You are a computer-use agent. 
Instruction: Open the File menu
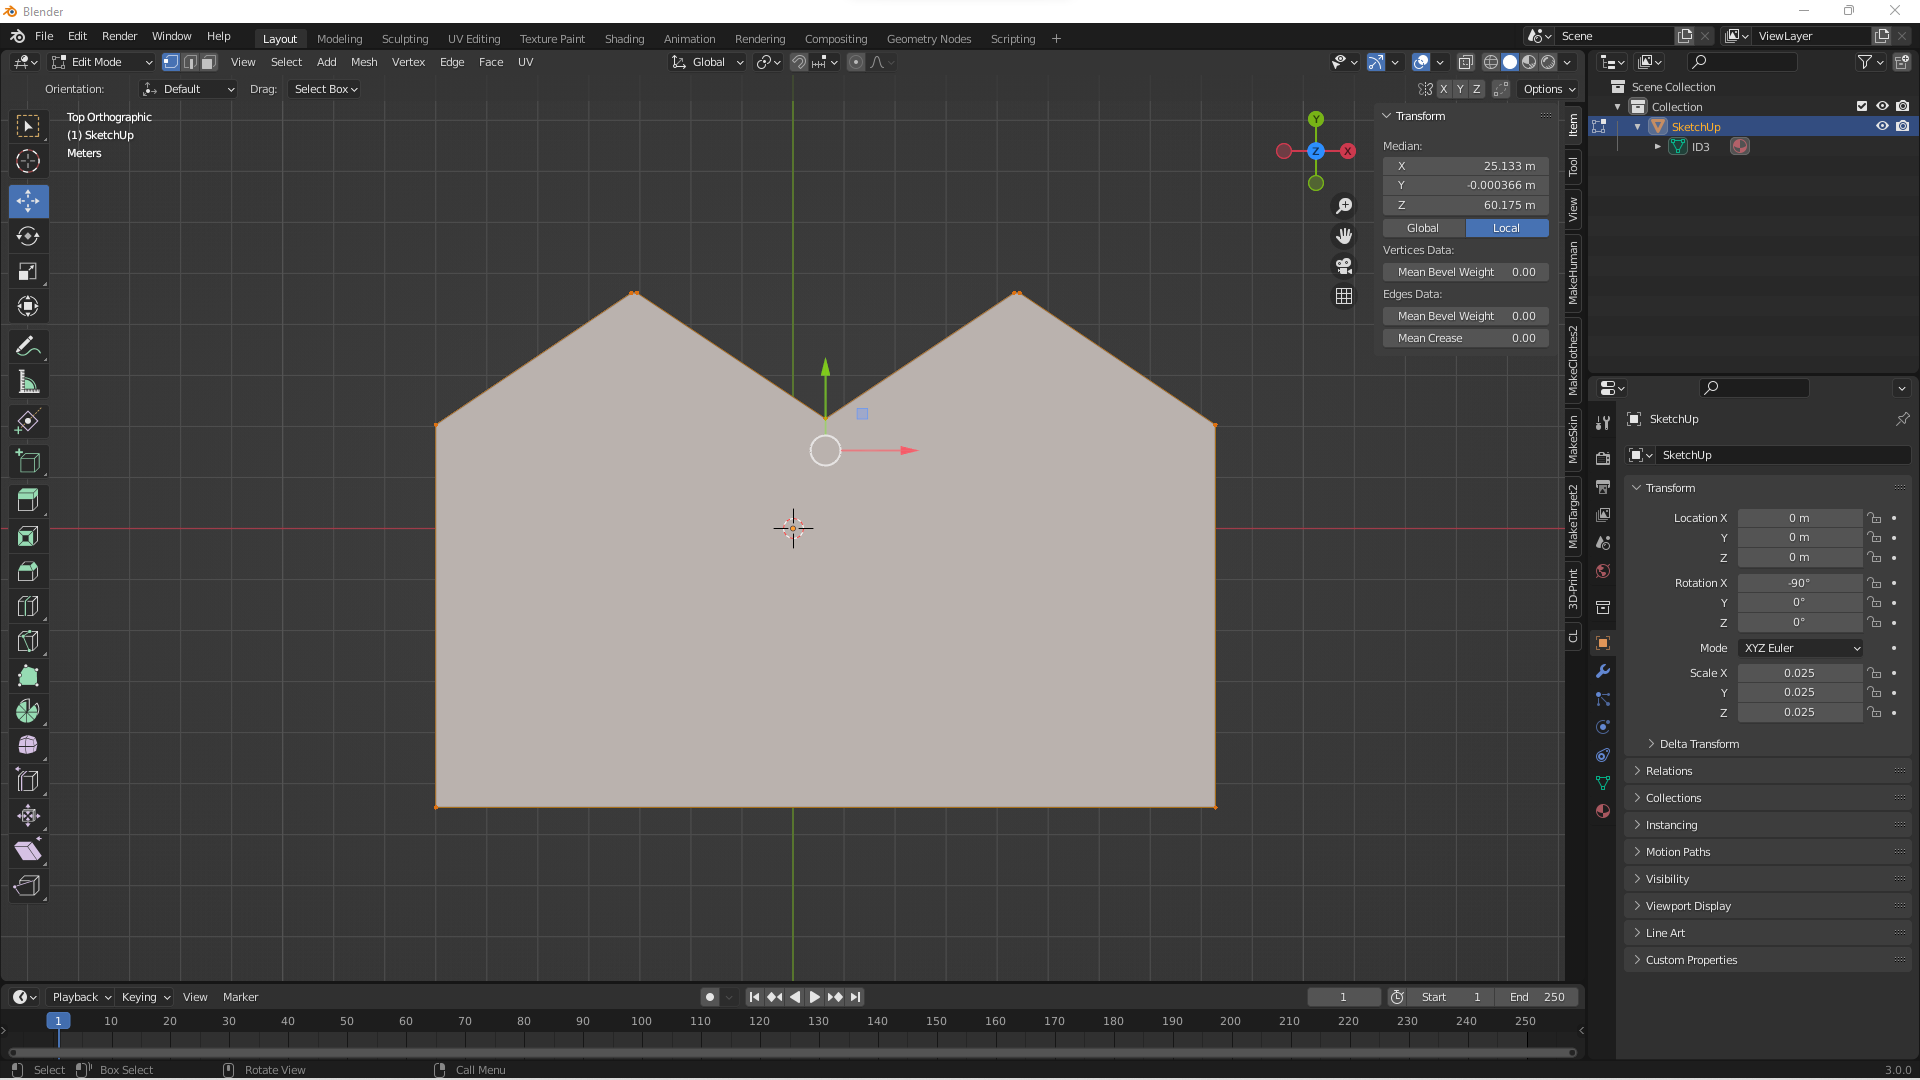coord(44,36)
